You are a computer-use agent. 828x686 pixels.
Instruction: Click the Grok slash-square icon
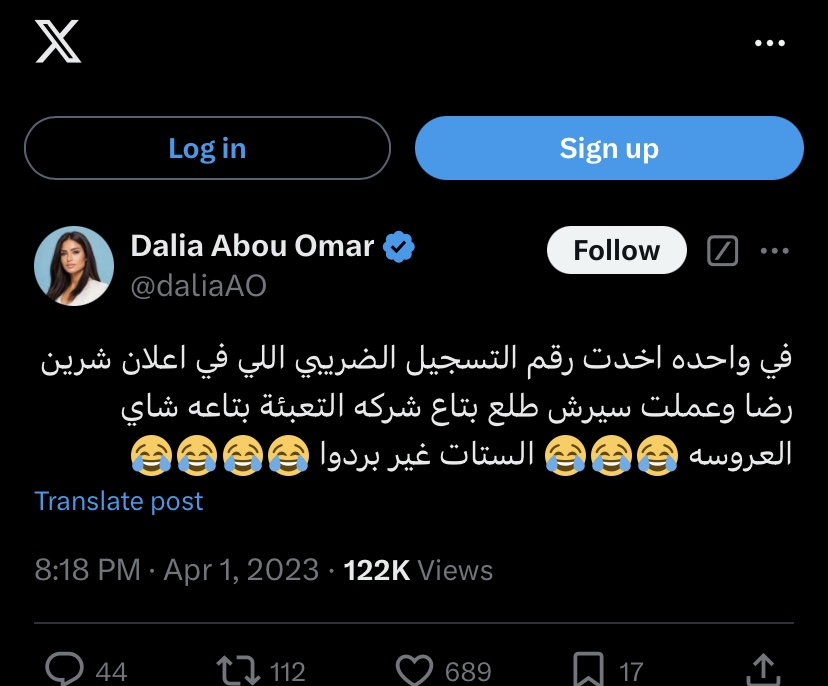point(722,251)
